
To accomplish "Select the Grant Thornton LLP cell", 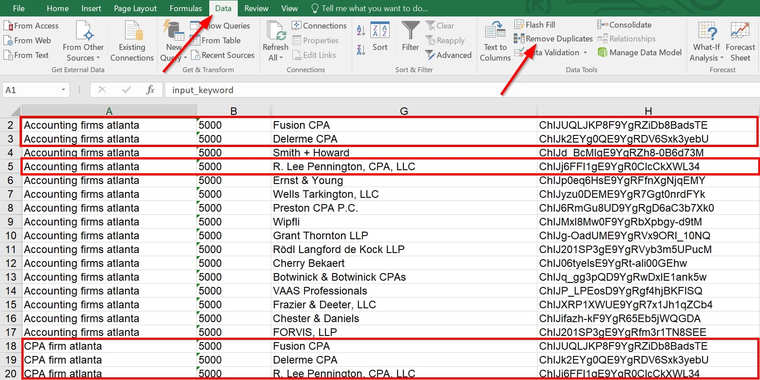I will click(404, 236).
